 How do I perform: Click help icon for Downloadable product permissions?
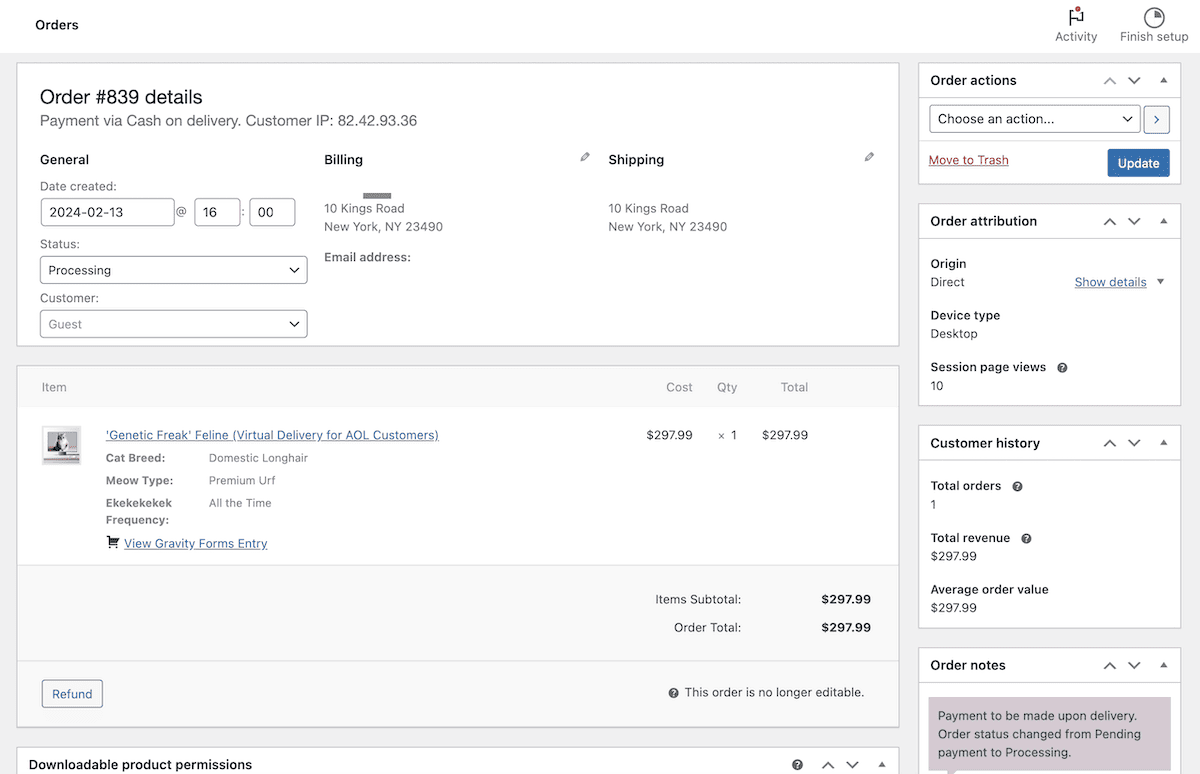point(797,765)
